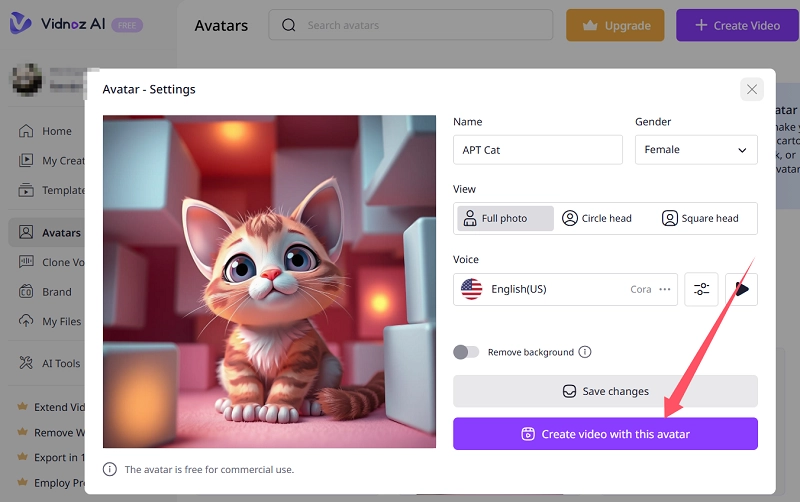Play the voice preview
The width and height of the screenshot is (800, 502).
742,289
